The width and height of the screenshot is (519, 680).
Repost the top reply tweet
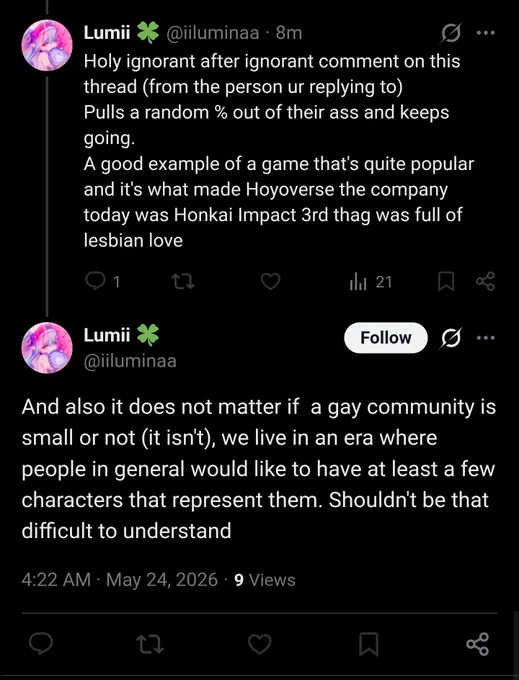click(183, 282)
